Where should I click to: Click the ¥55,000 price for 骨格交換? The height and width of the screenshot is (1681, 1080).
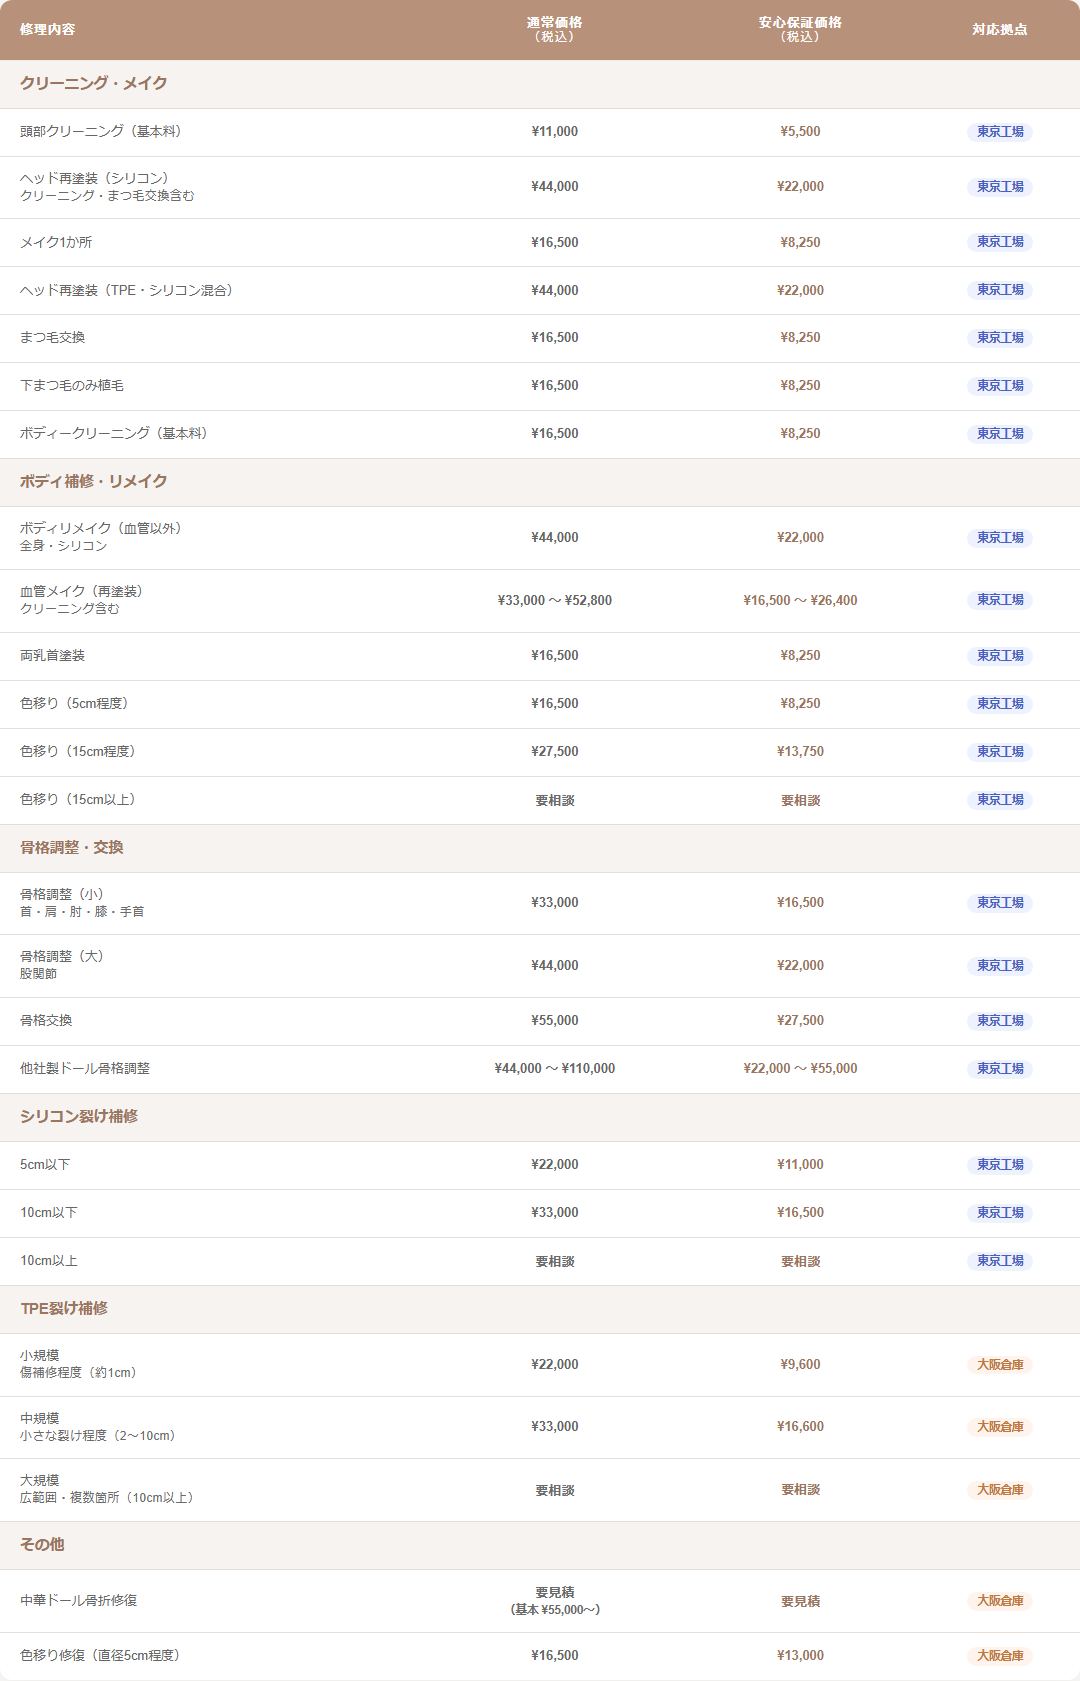tap(555, 1021)
